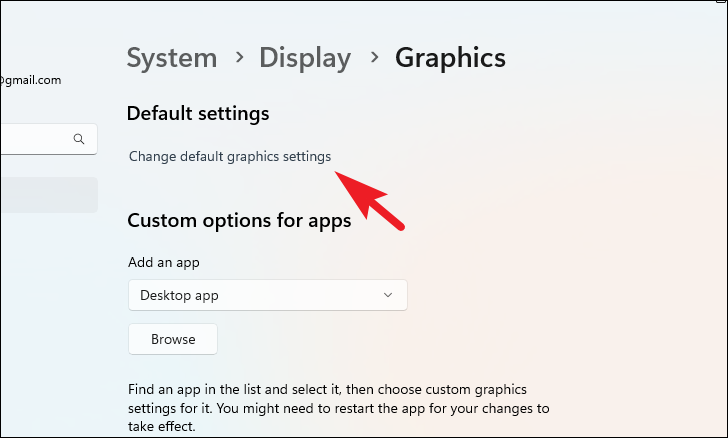Navigate to Display breadcrumb
Viewport: 728px width, 438px height.
305,59
